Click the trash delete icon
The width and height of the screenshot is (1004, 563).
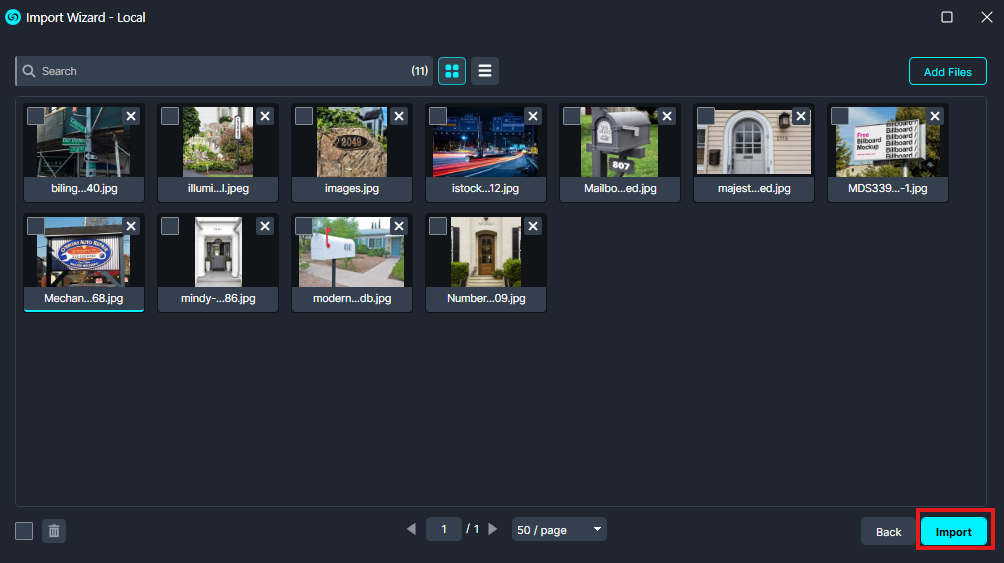54,531
